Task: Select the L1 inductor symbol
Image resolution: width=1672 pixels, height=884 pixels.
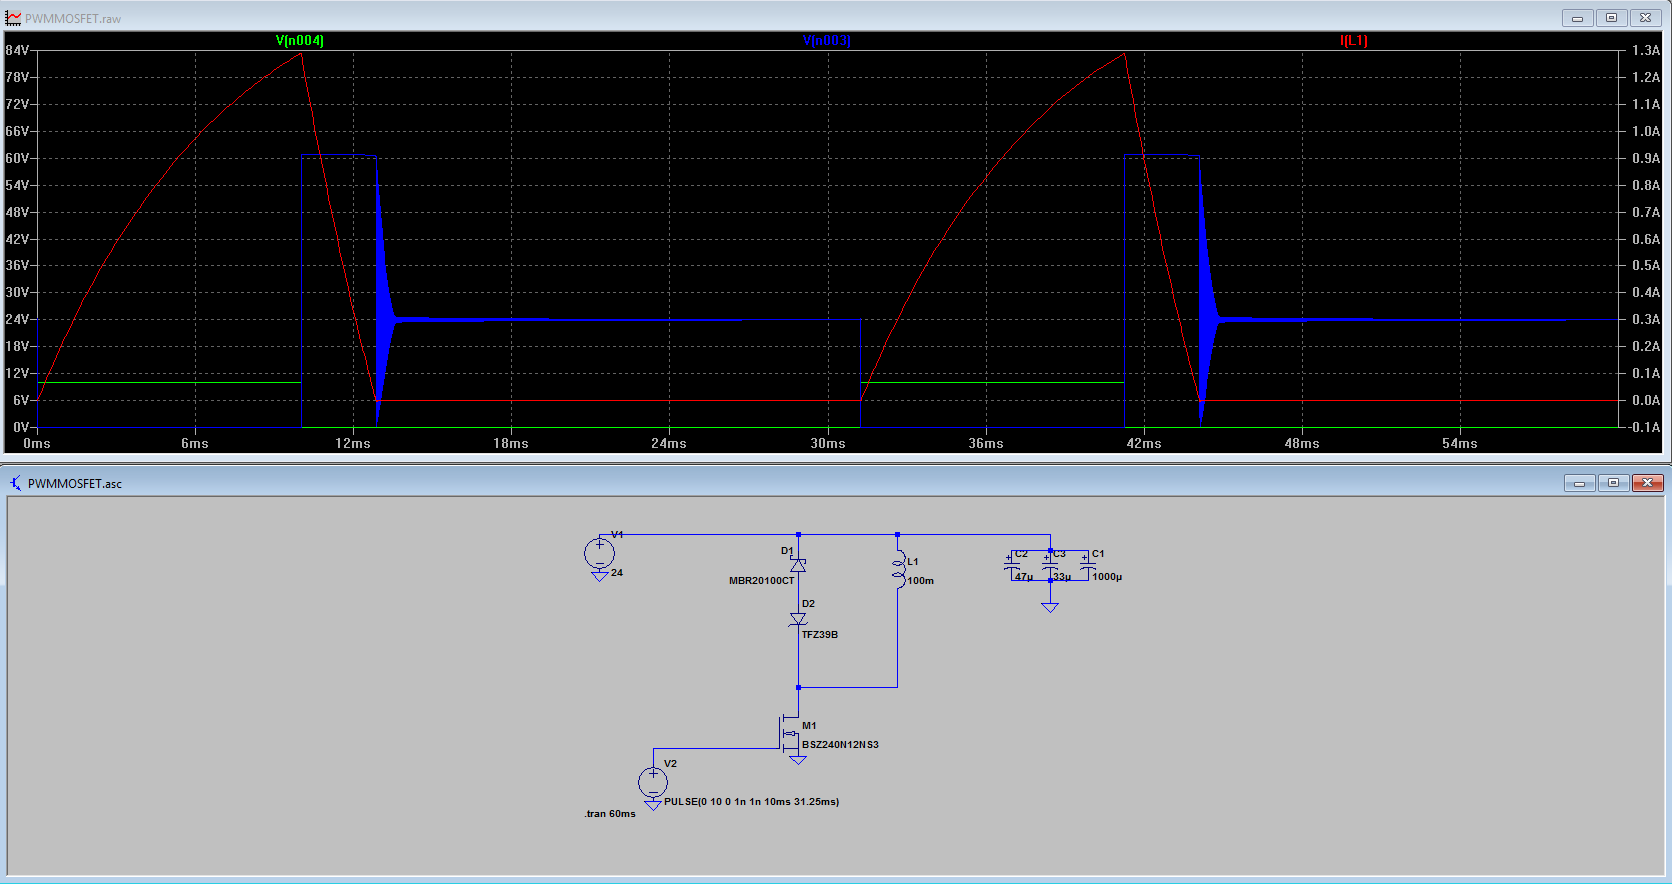Action: coord(898,569)
